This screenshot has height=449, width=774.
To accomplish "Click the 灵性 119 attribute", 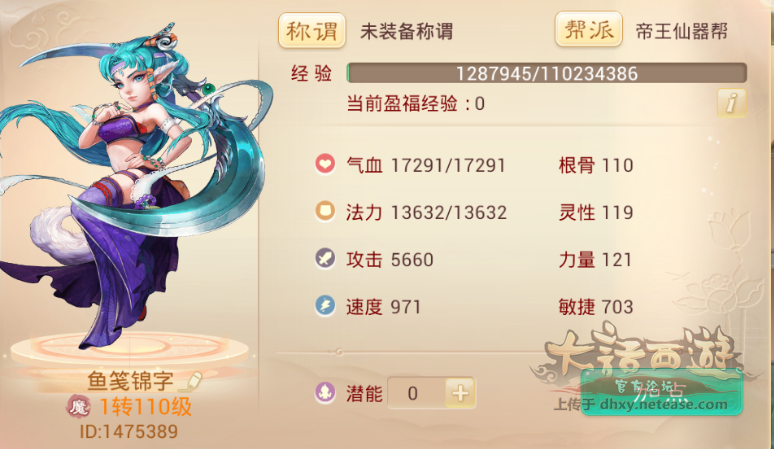I will tap(596, 213).
